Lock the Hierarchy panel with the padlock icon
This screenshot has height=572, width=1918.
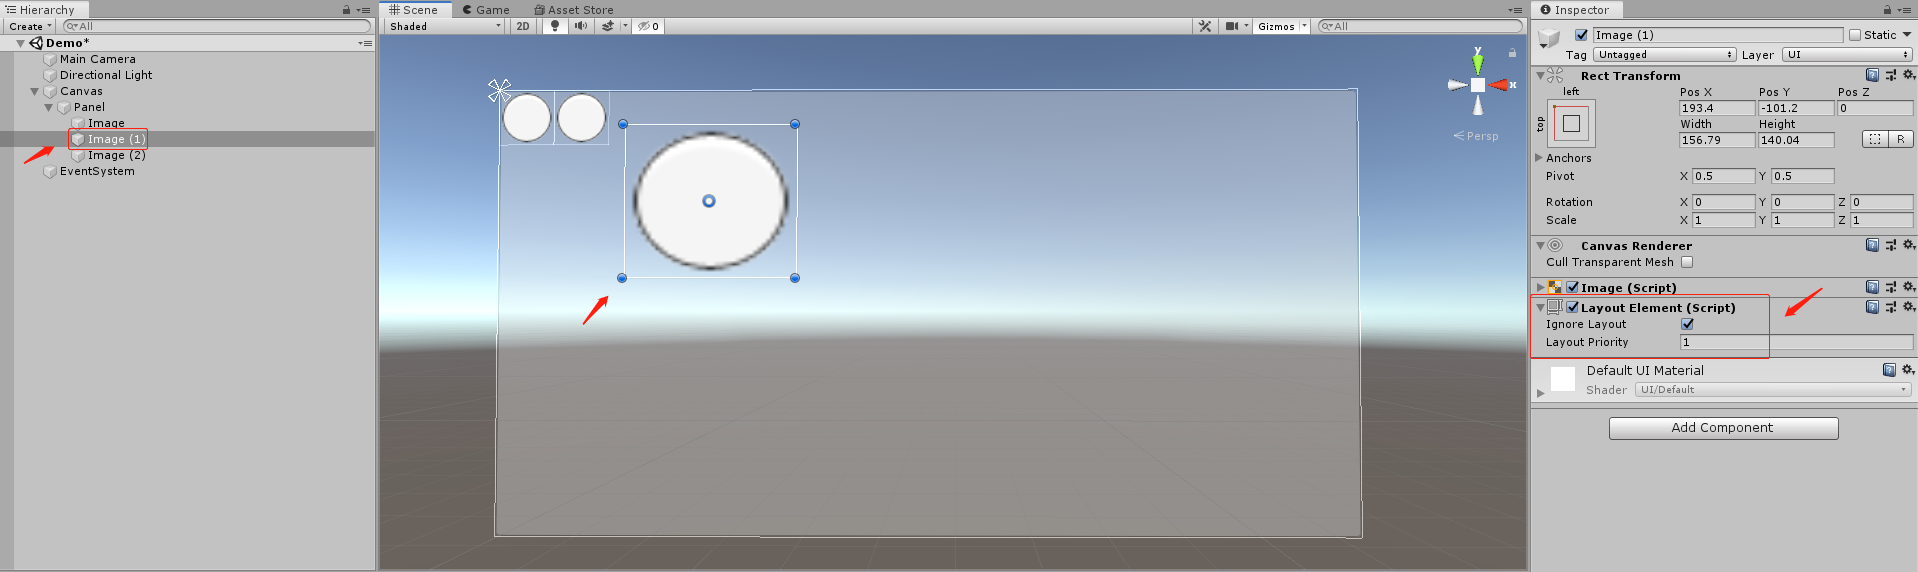(x=346, y=10)
